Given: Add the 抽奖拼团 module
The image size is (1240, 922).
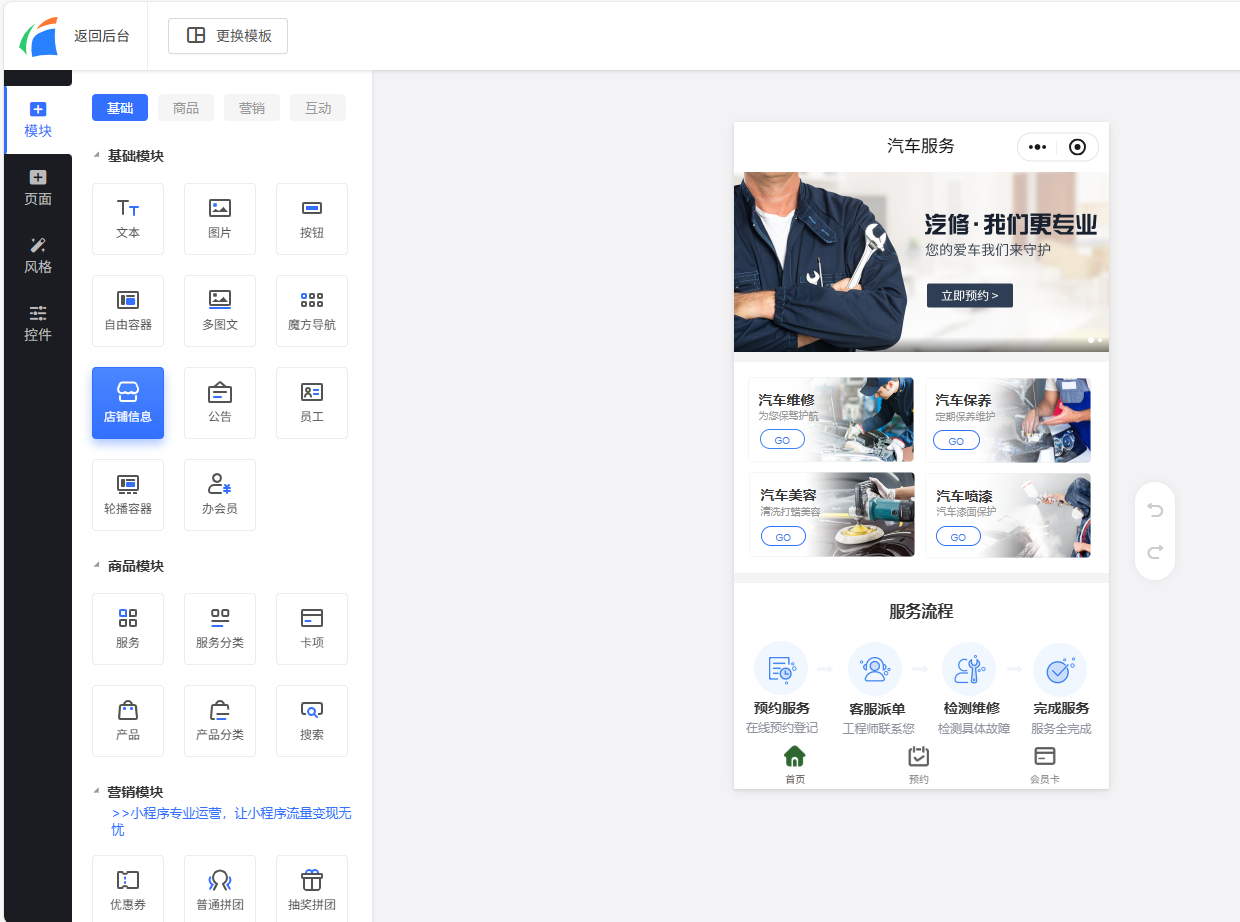Looking at the screenshot, I should (x=312, y=888).
